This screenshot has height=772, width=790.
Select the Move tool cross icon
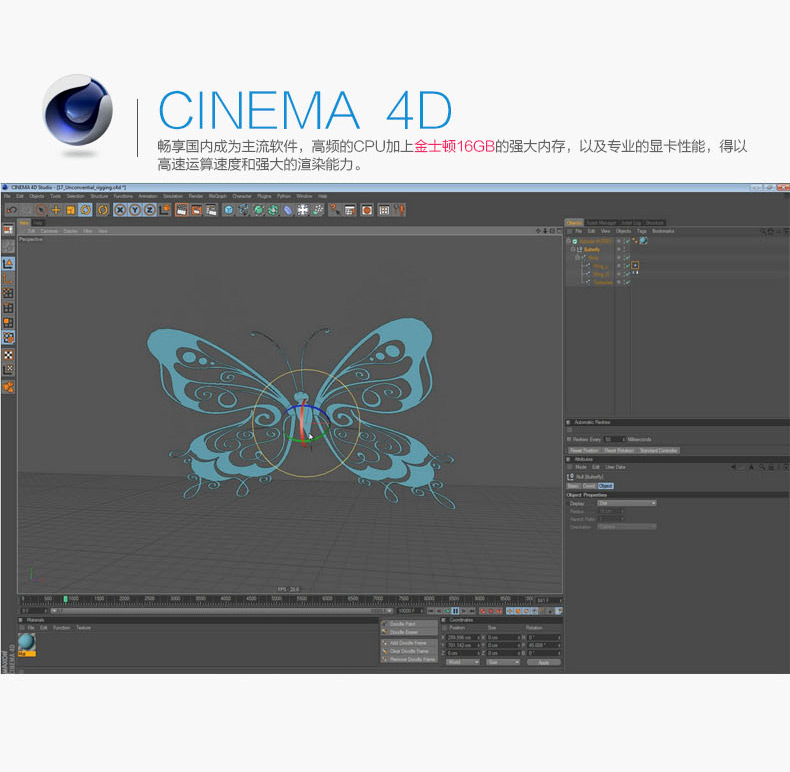tap(56, 210)
